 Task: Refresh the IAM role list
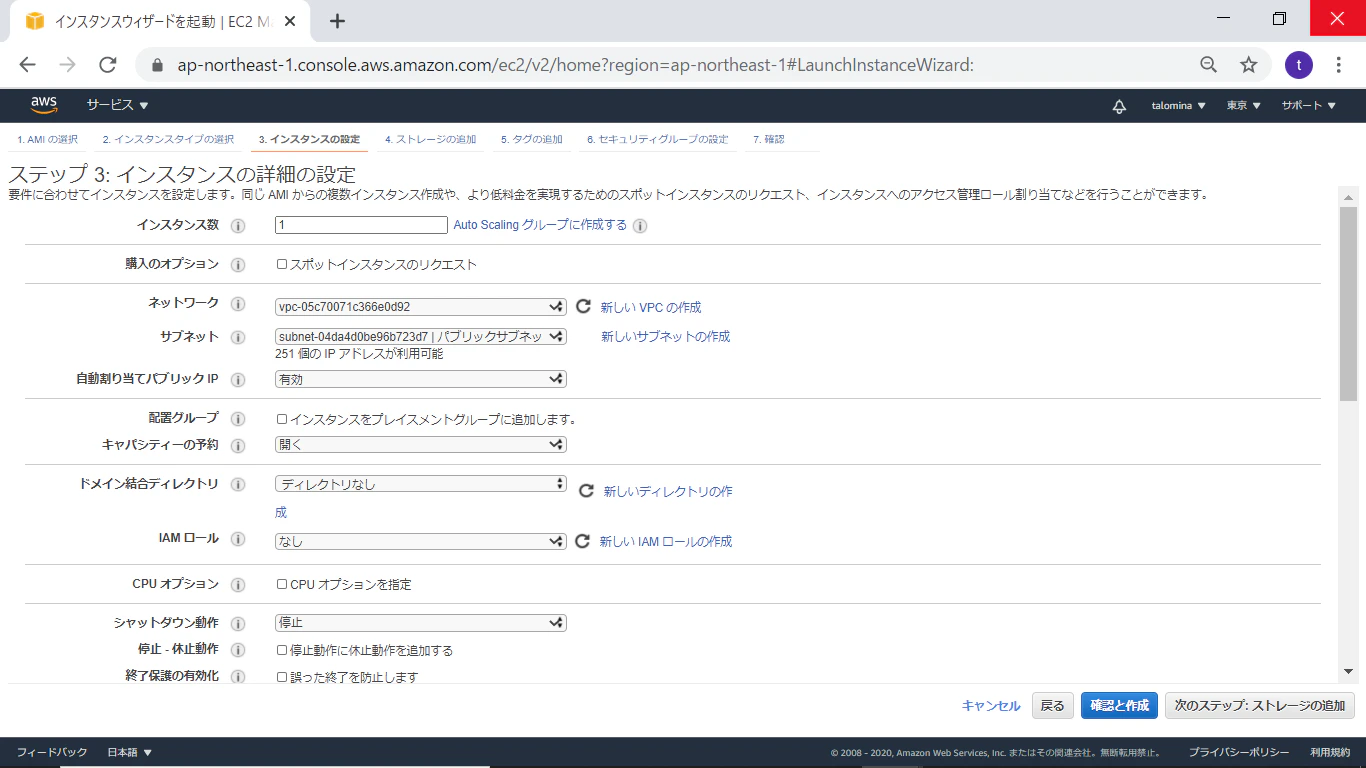pos(583,541)
